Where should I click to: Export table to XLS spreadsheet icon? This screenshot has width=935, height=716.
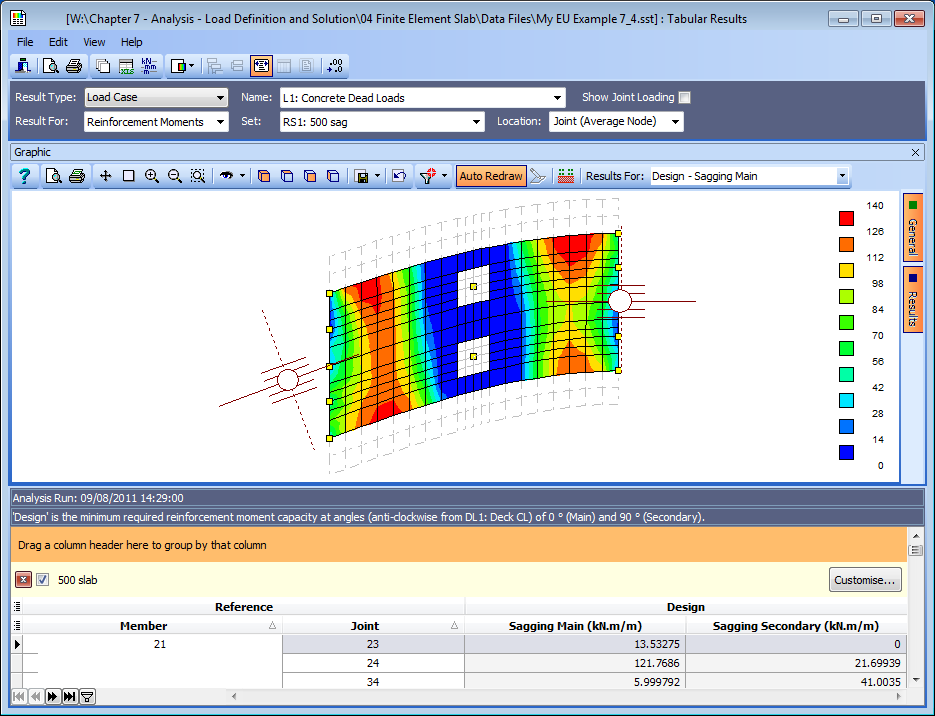126,66
